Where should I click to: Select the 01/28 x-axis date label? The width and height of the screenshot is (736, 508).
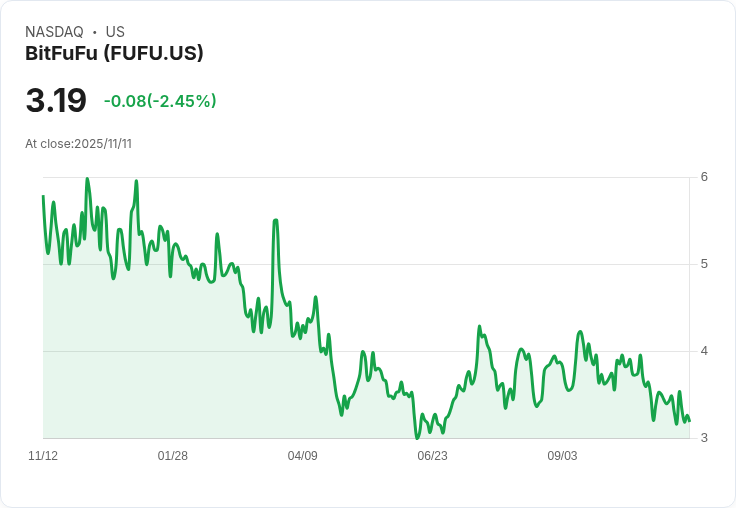click(x=173, y=456)
